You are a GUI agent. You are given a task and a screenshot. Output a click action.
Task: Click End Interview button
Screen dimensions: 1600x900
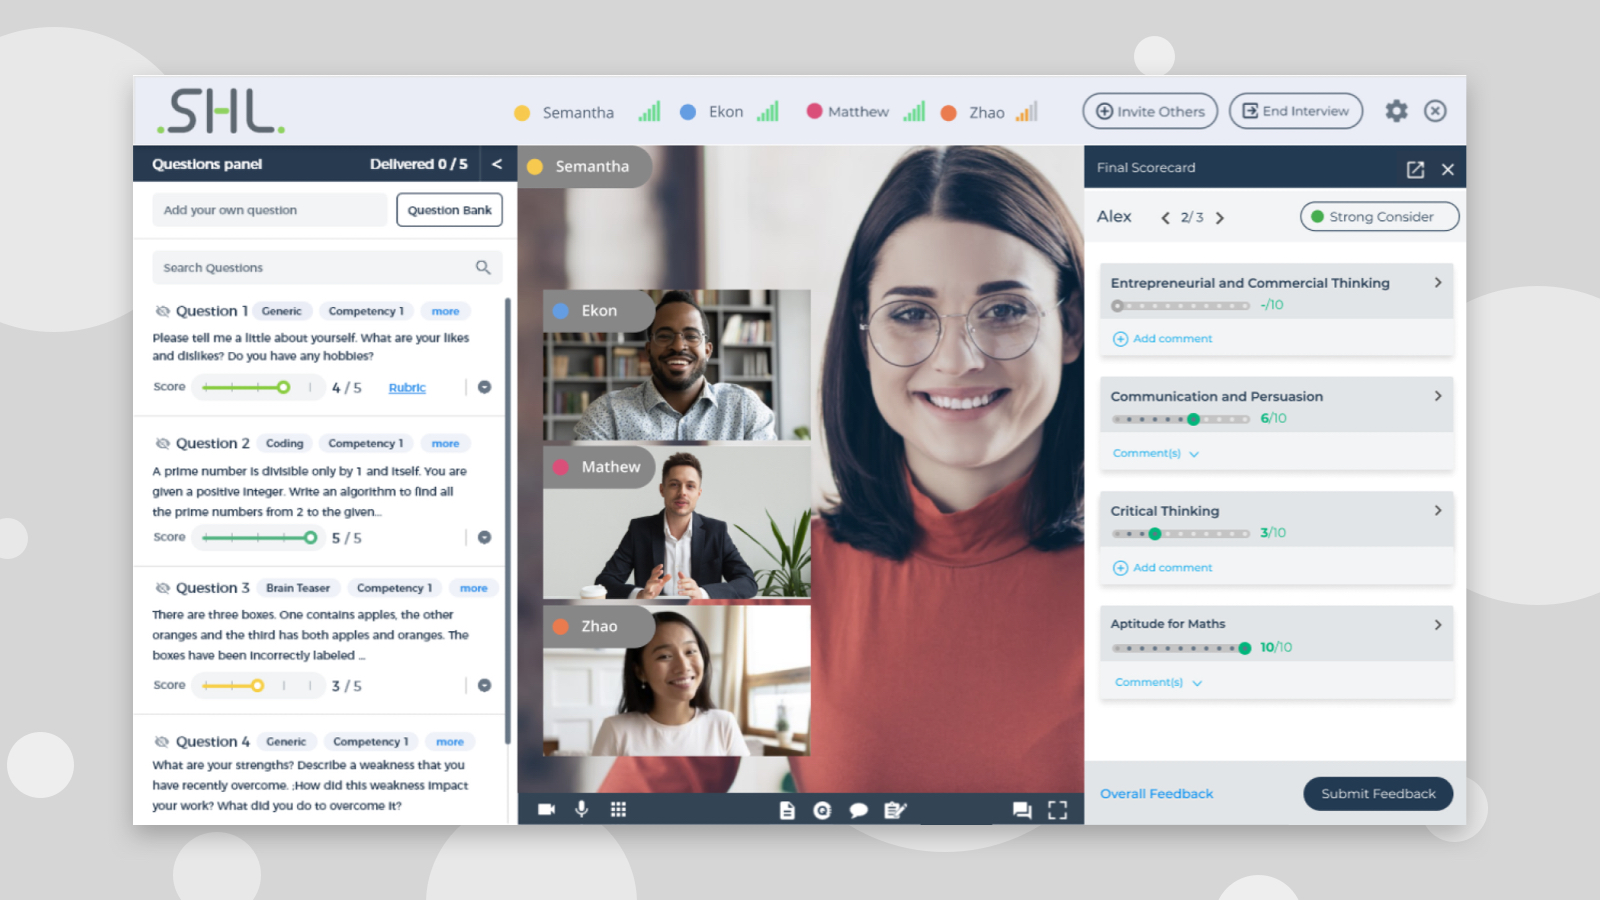pyautogui.click(x=1296, y=111)
